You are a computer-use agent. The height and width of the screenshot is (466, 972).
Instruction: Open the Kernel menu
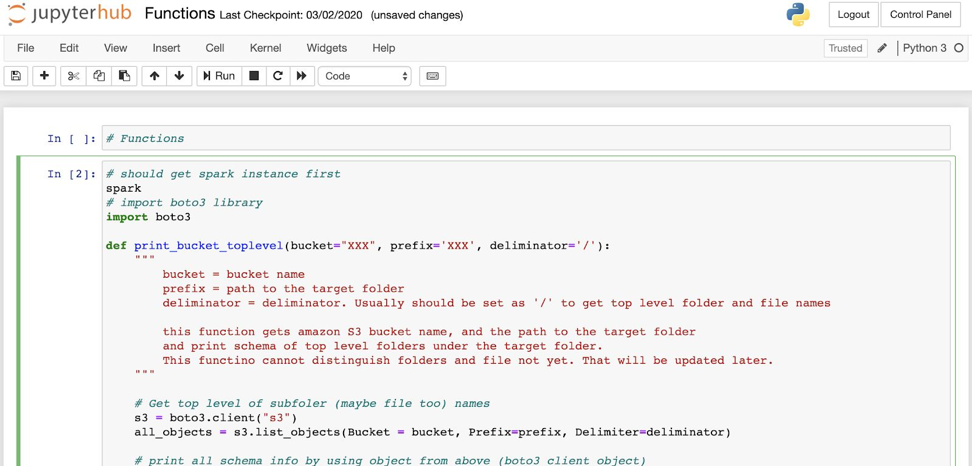pos(265,48)
